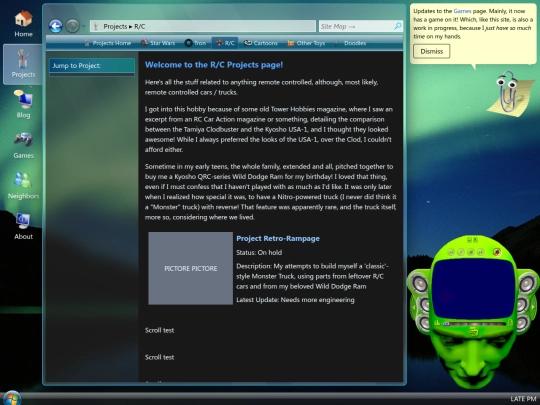Switch to the Doodles tab
The image size is (540, 405).
pyautogui.click(x=350, y=43)
